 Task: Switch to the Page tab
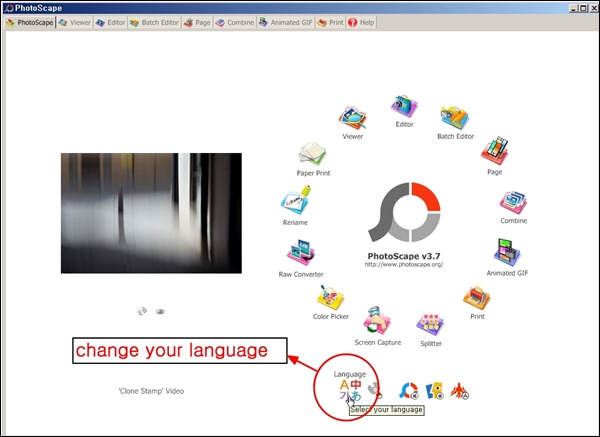point(197,23)
